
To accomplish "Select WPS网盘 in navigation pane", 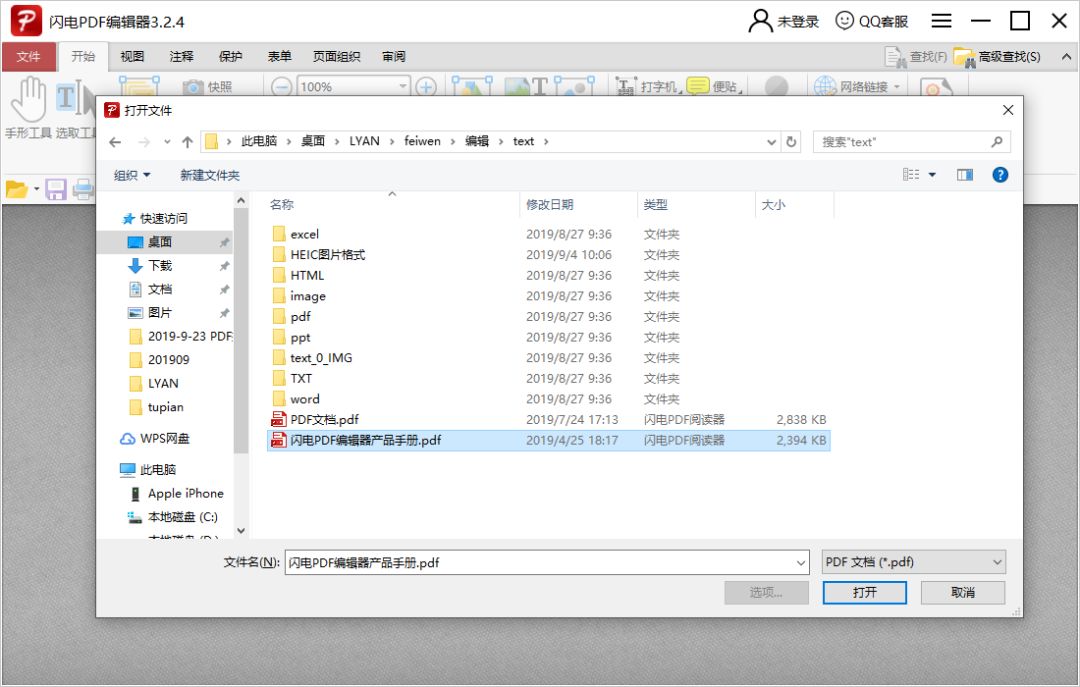I will point(156,438).
